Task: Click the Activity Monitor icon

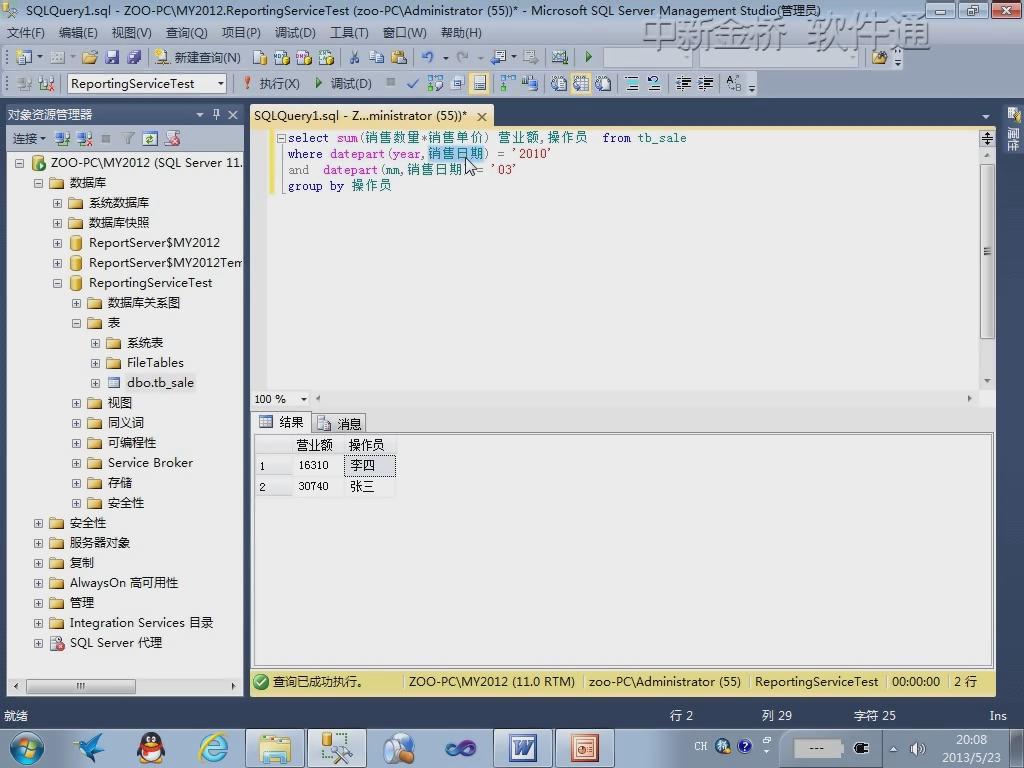Action: coord(560,57)
